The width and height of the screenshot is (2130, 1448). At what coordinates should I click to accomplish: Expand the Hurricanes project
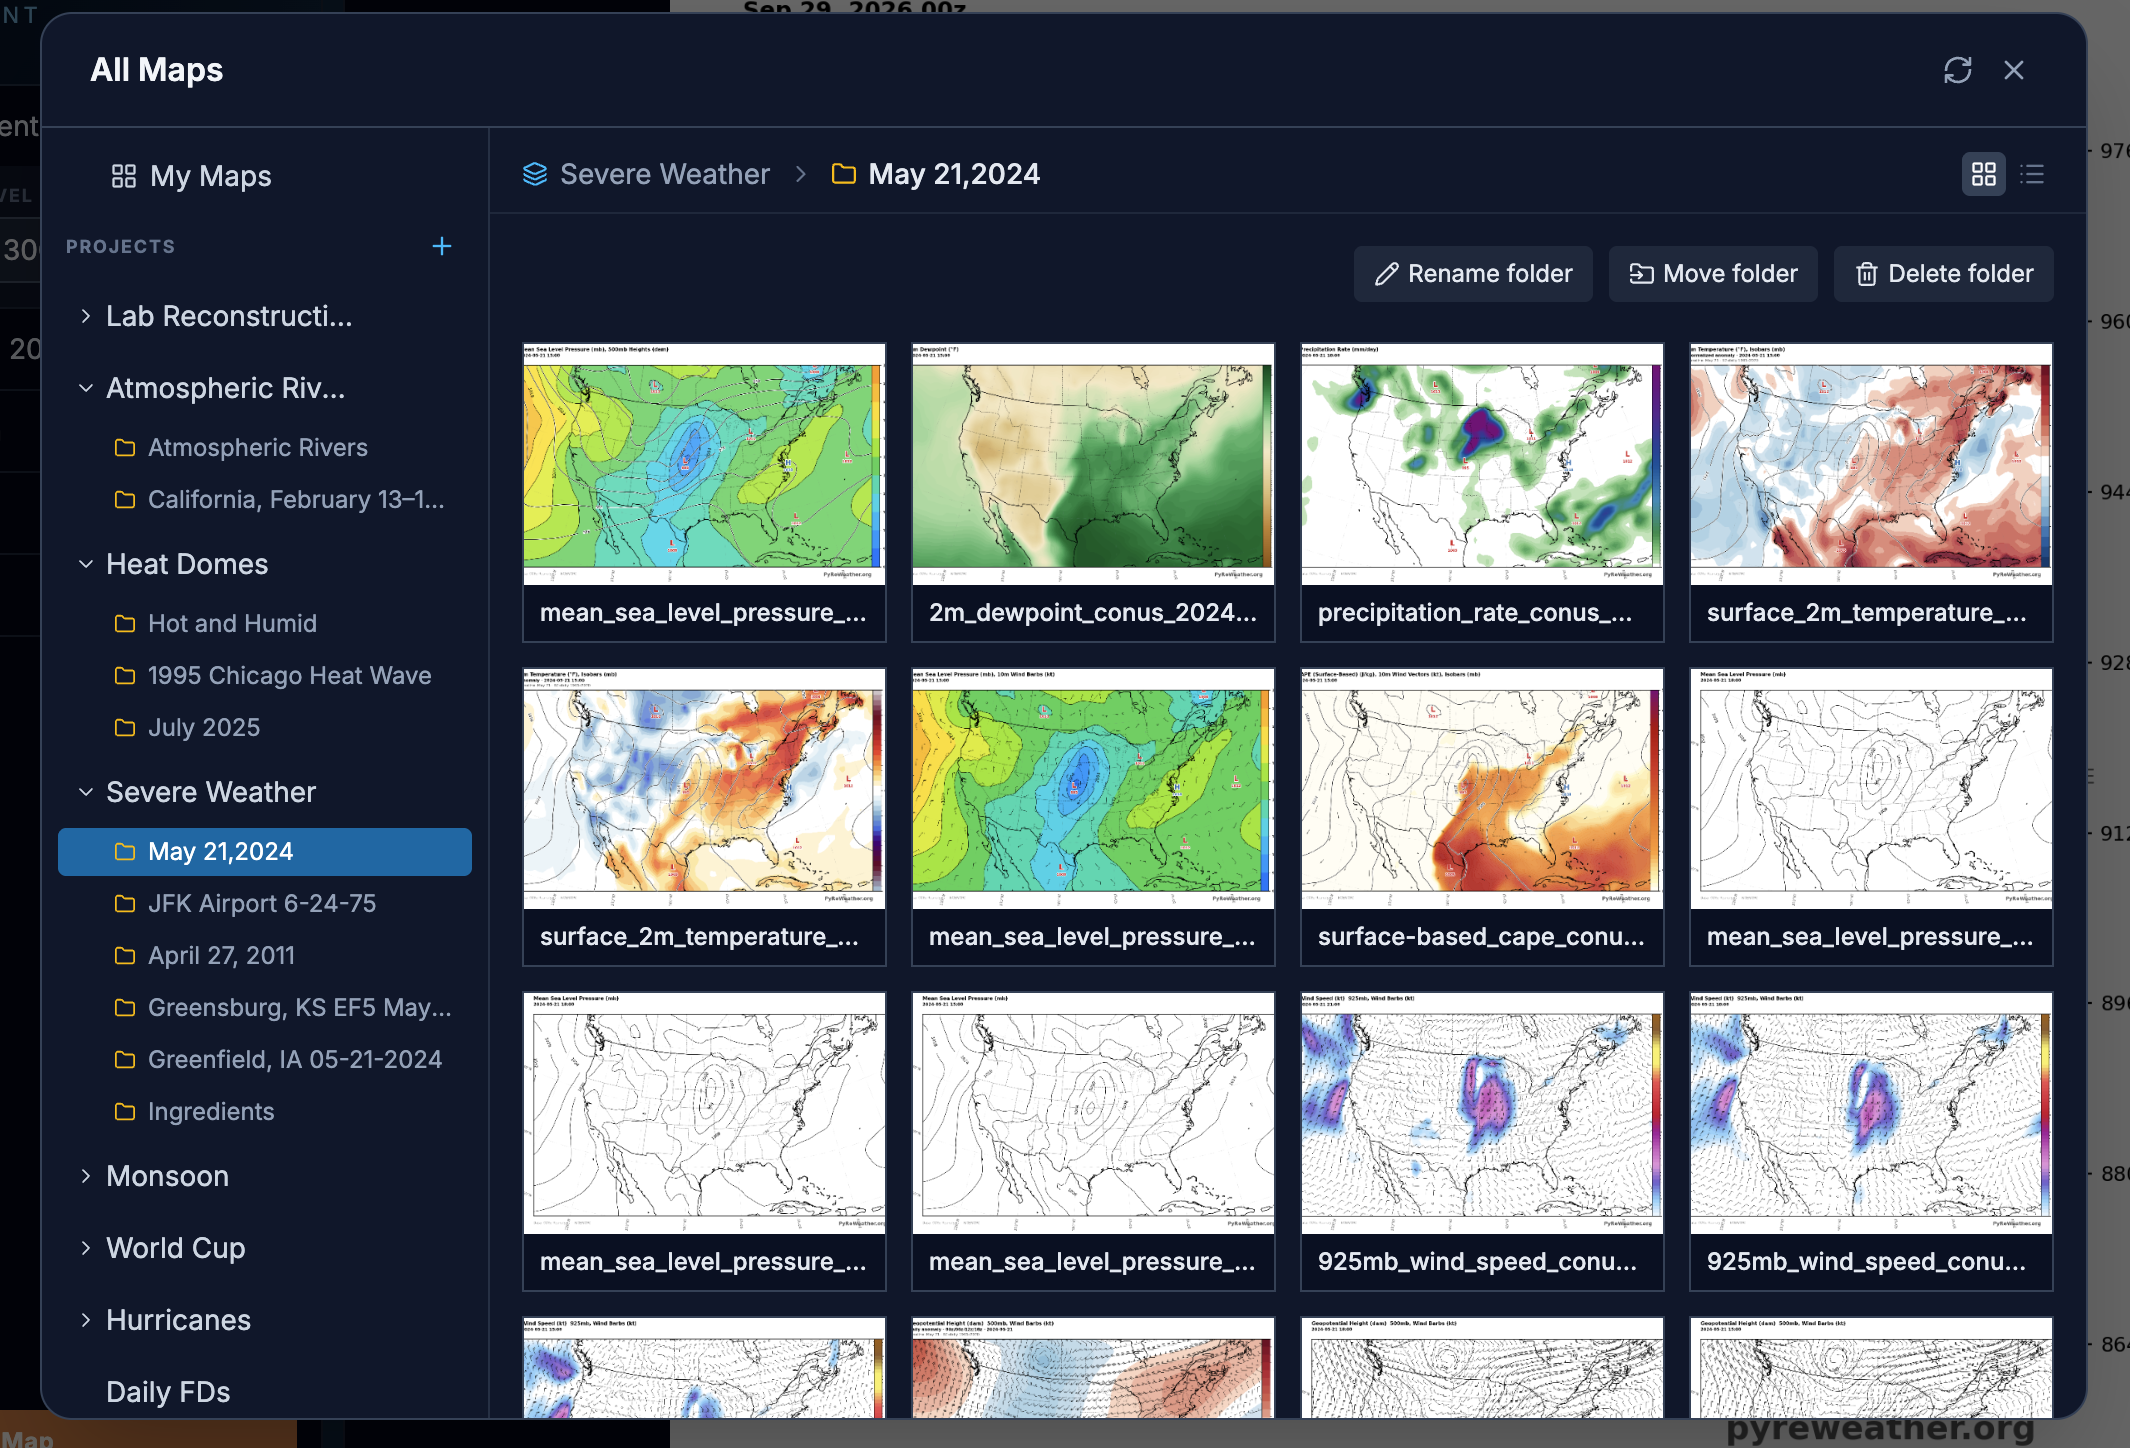pyautogui.click(x=86, y=1320)
